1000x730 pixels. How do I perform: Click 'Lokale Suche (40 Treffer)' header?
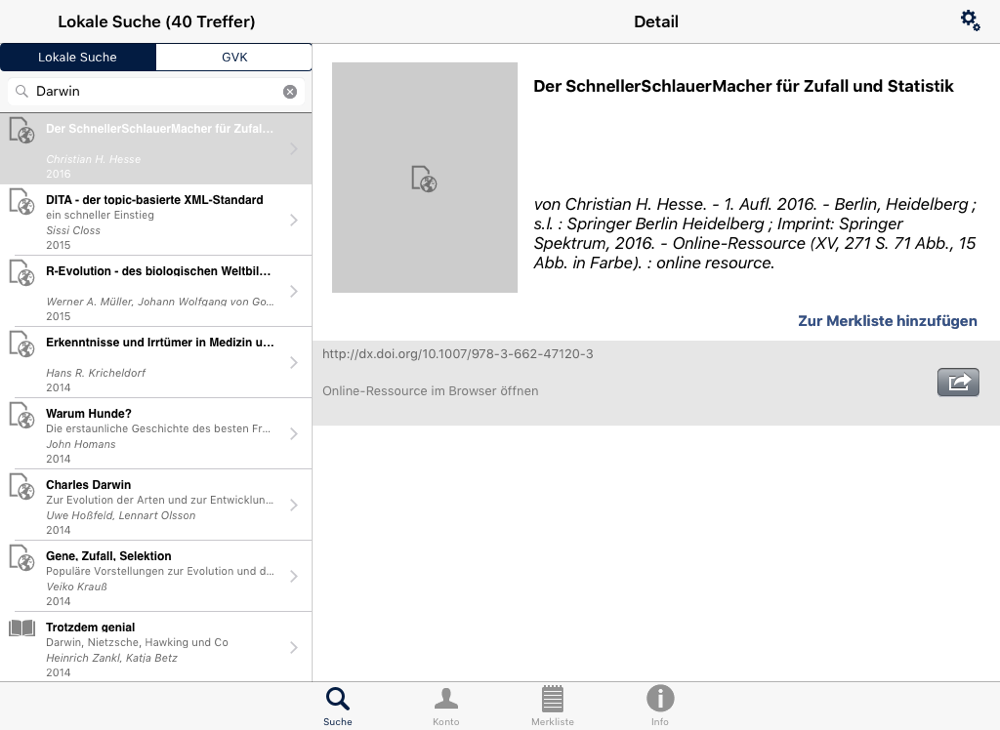point(156,22)
